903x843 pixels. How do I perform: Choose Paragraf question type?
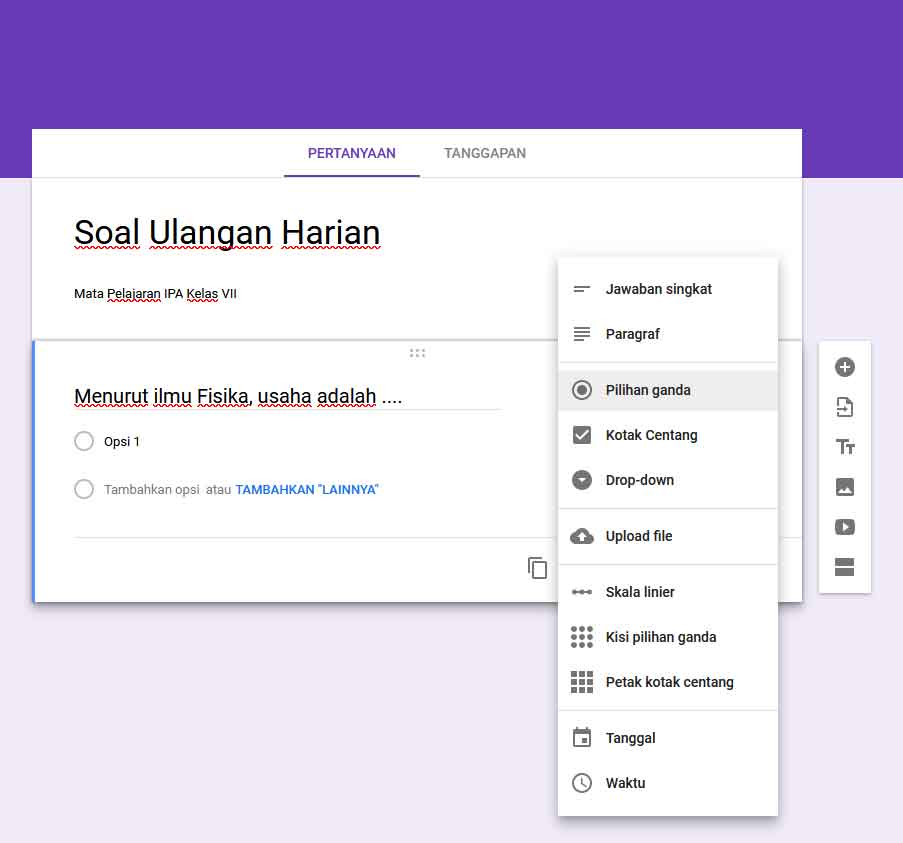[667, 334]
